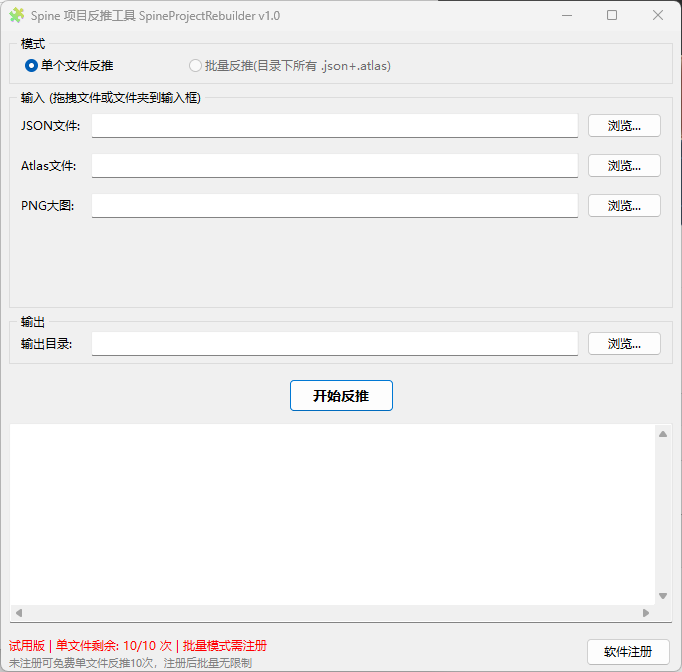The image size is (682, 672).
Task: Minimize the SpineProjectRebuilder window
Action: (x=567, y=15)
